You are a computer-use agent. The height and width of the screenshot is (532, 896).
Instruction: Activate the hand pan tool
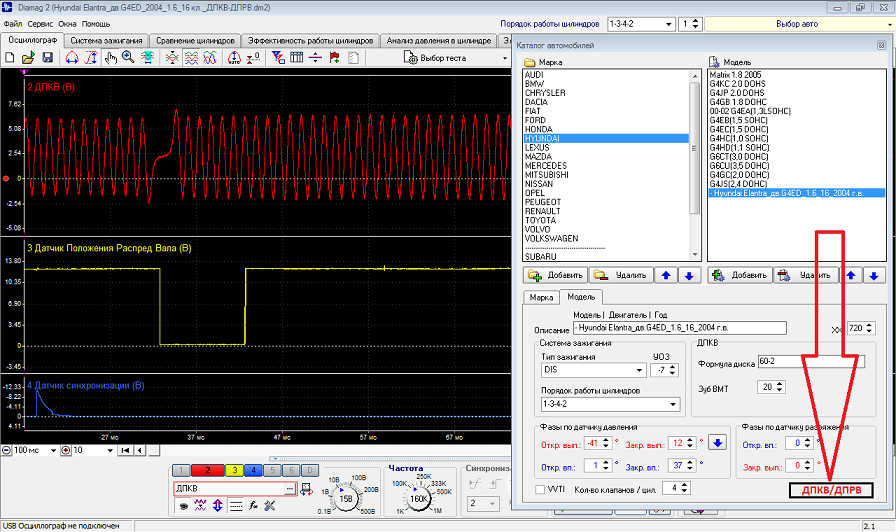pos(110,58)
